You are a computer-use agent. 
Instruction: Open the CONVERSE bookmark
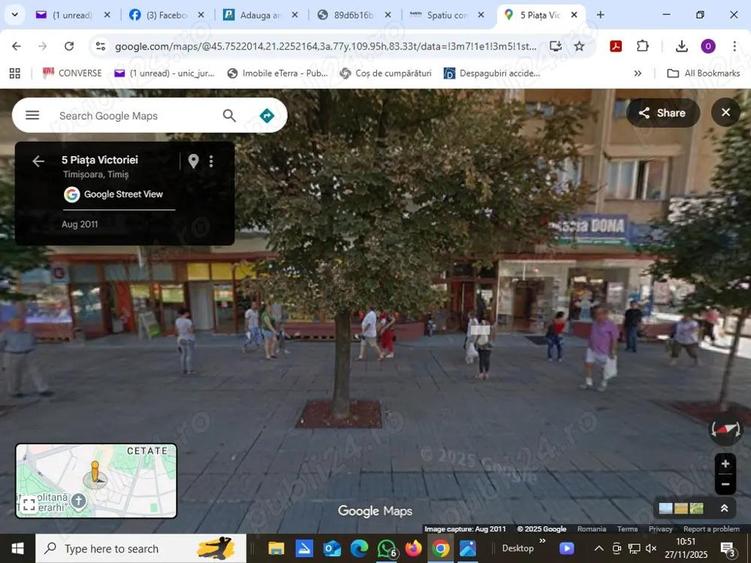click(72, 73)
